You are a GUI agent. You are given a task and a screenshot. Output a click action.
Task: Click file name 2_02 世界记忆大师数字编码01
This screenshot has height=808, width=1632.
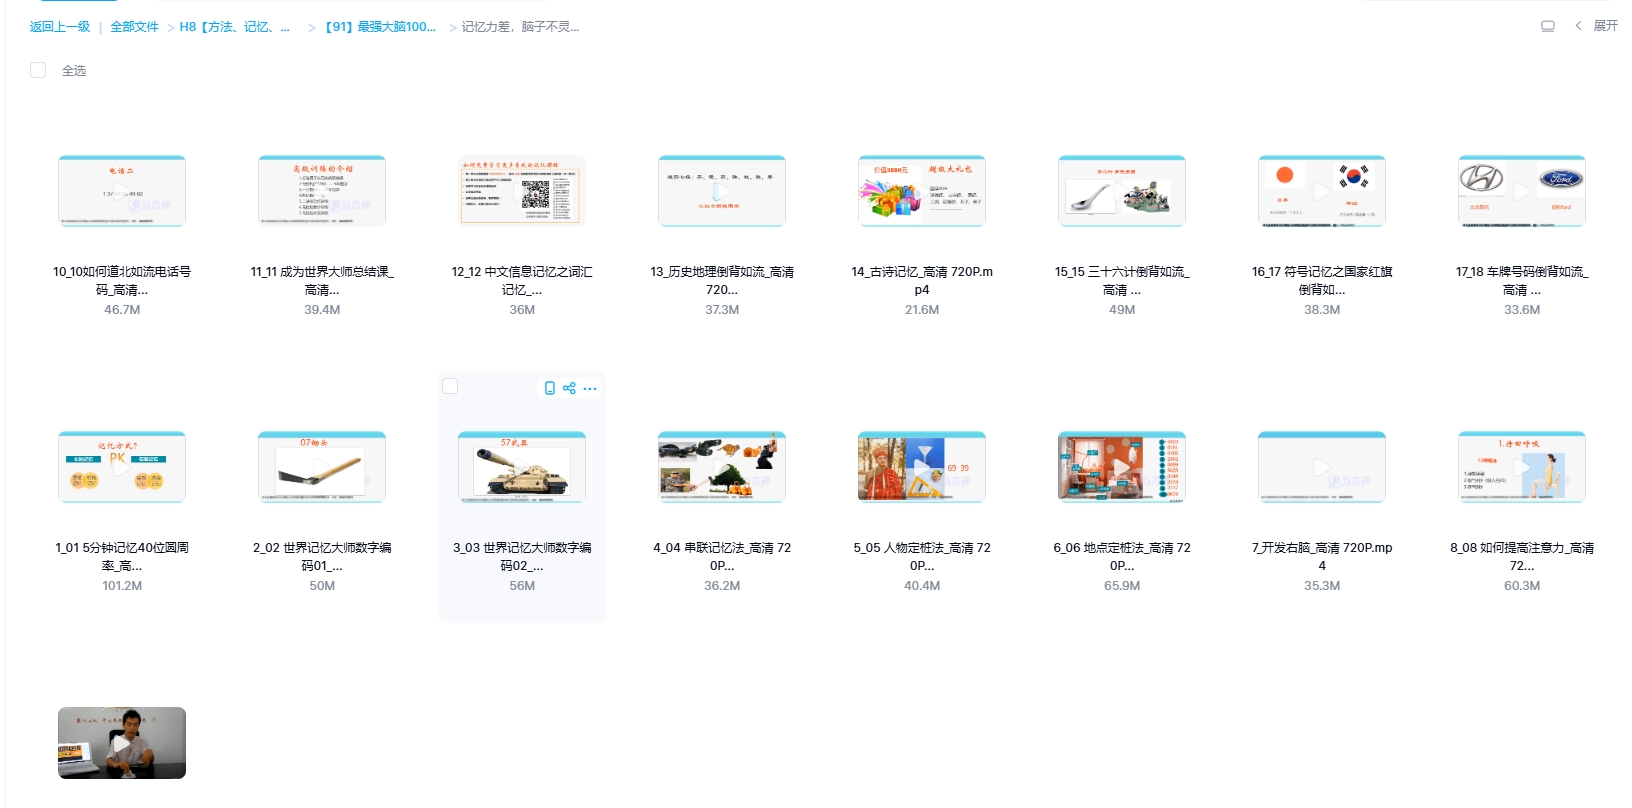click(x=322, y=557)
